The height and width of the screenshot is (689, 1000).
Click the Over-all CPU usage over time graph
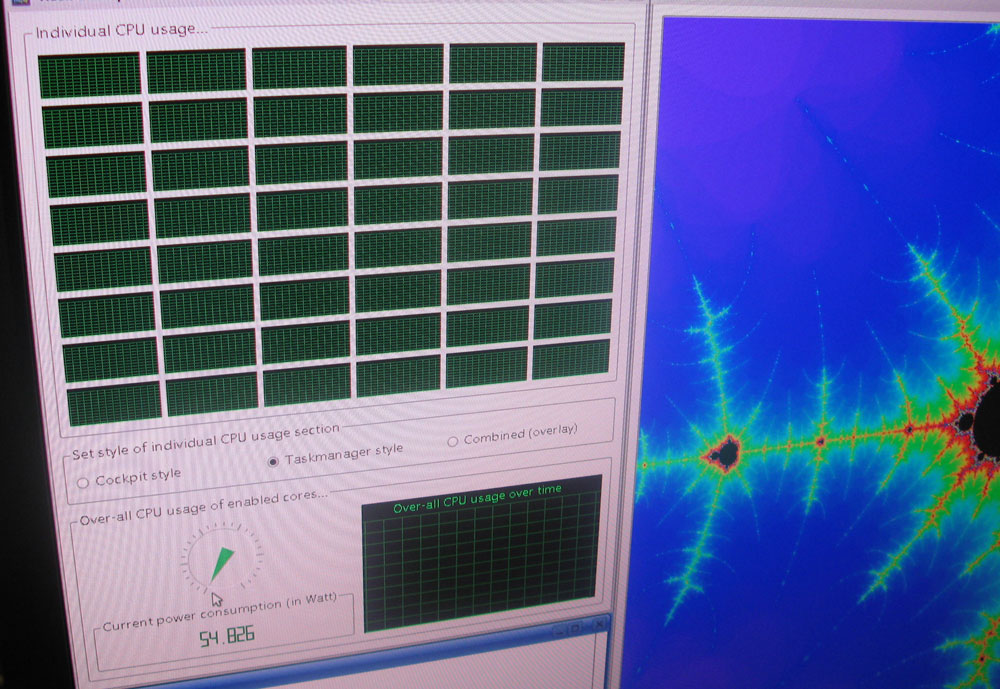pyautogui.click(x=481, y=553)
